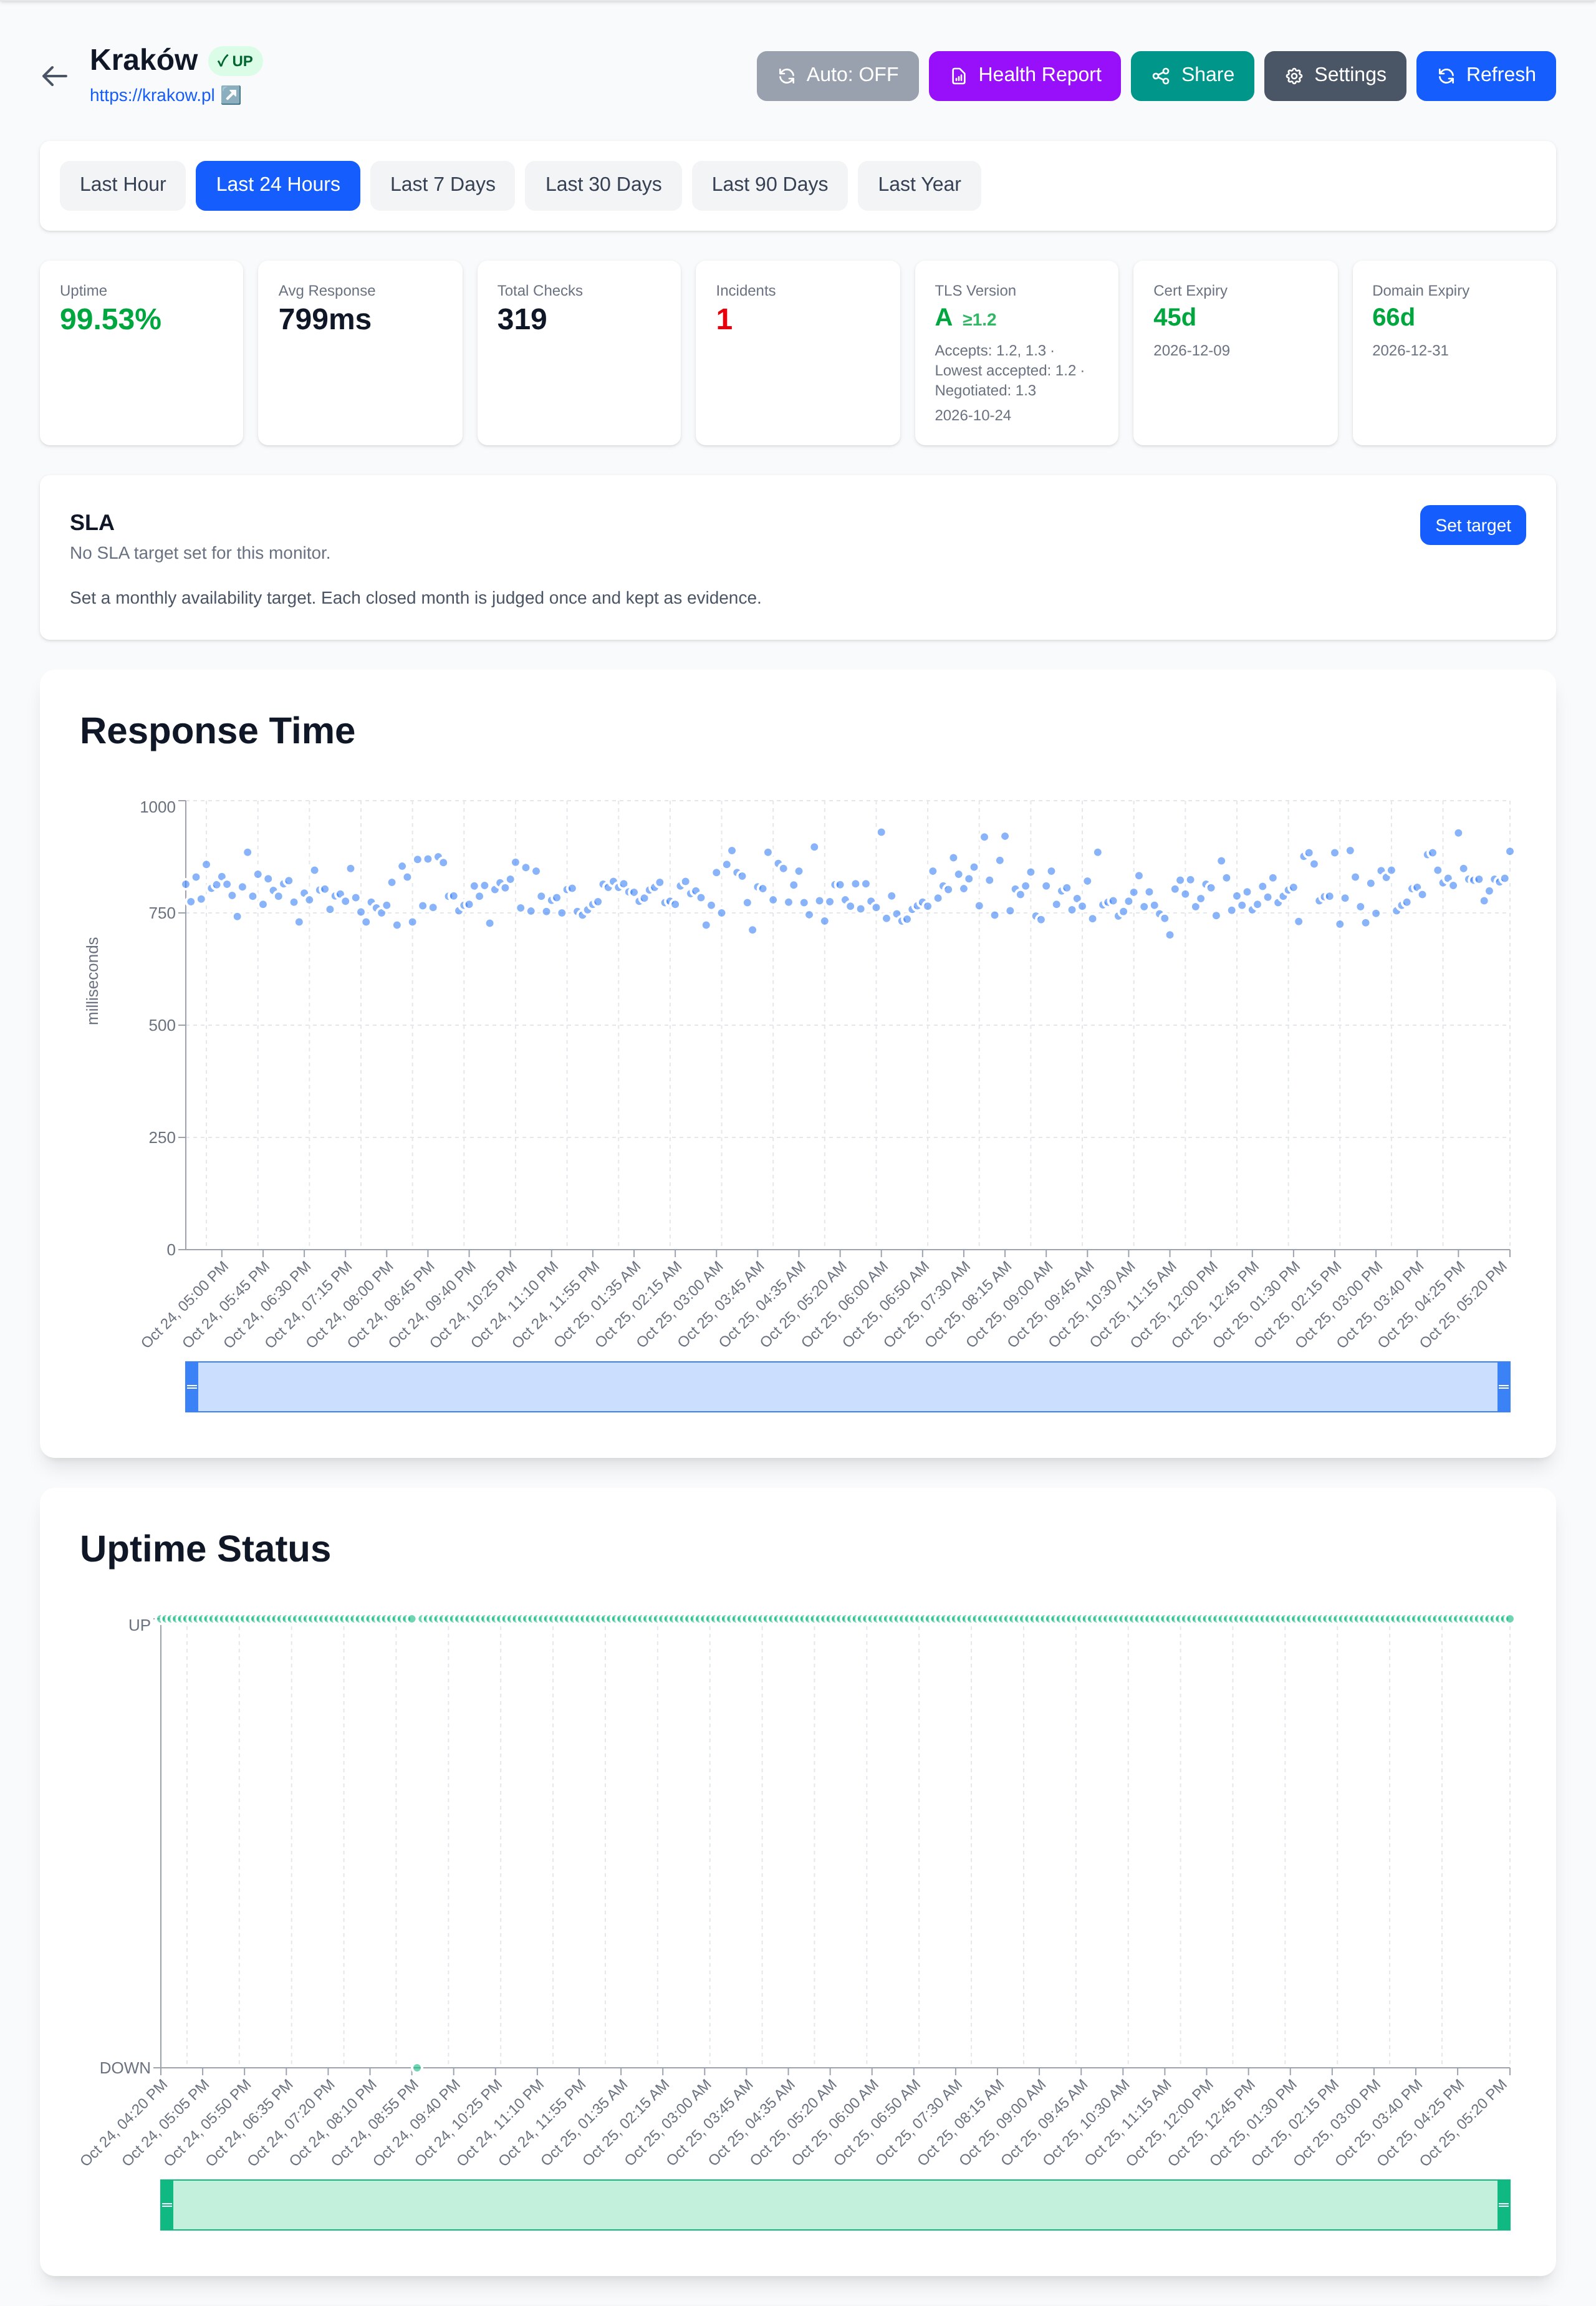Switch to Last 7 Days
This screenshot has height=2306, width=1596.
click(442, 185)
